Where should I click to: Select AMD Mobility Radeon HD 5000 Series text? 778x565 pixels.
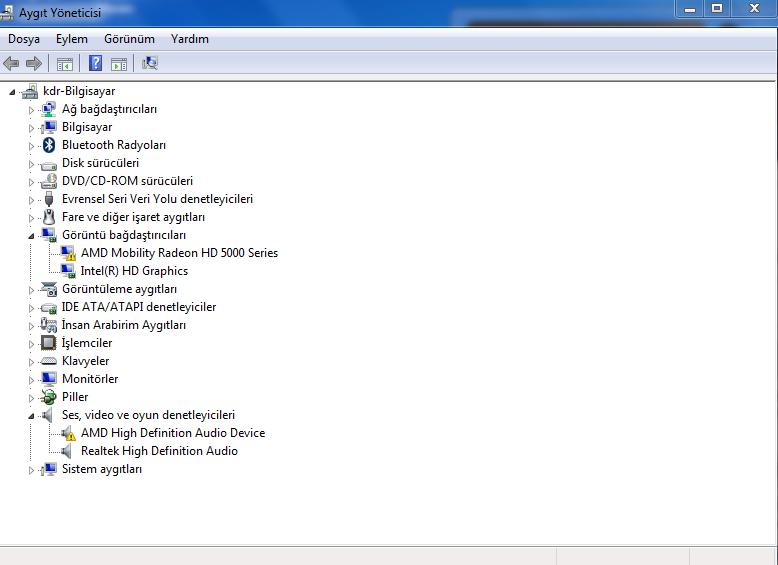pyautogui.click(x=179, y=253)
